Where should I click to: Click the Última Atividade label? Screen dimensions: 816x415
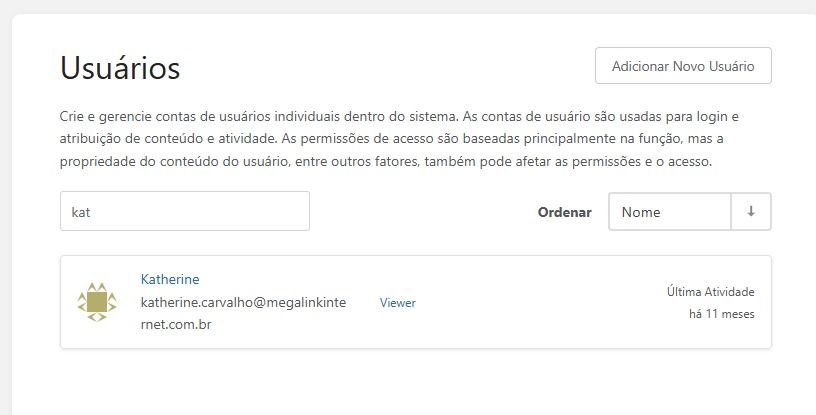coord(711,292)
